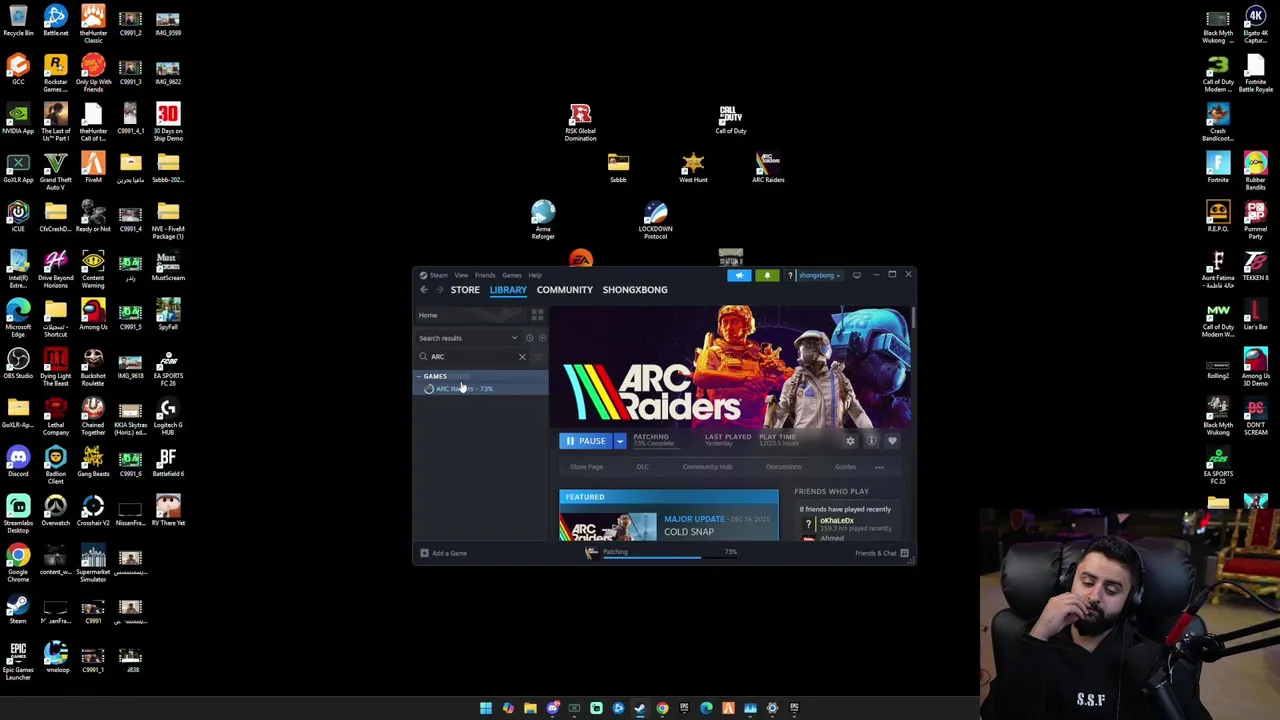Select the Recycle Bin desktop icon
The height and width of the screenshot is (720, 1280).
tap(18, 22)
